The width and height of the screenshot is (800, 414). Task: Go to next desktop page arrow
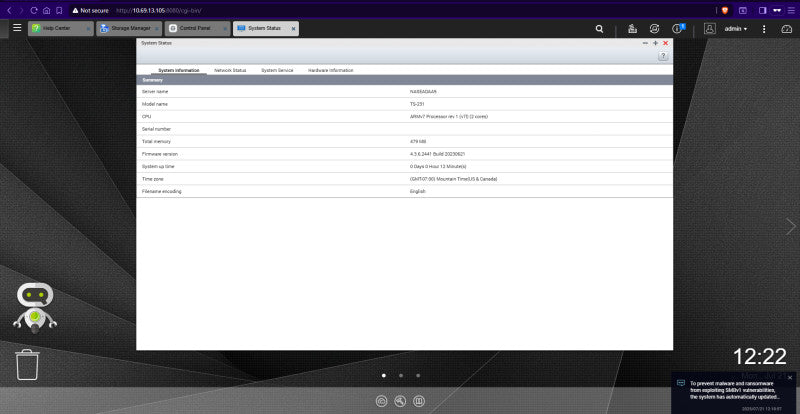790,226
